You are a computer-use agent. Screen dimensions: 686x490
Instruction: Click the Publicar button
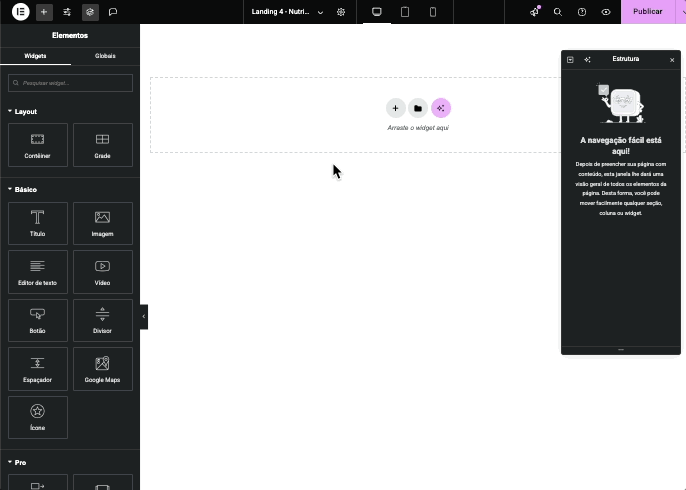647,12
